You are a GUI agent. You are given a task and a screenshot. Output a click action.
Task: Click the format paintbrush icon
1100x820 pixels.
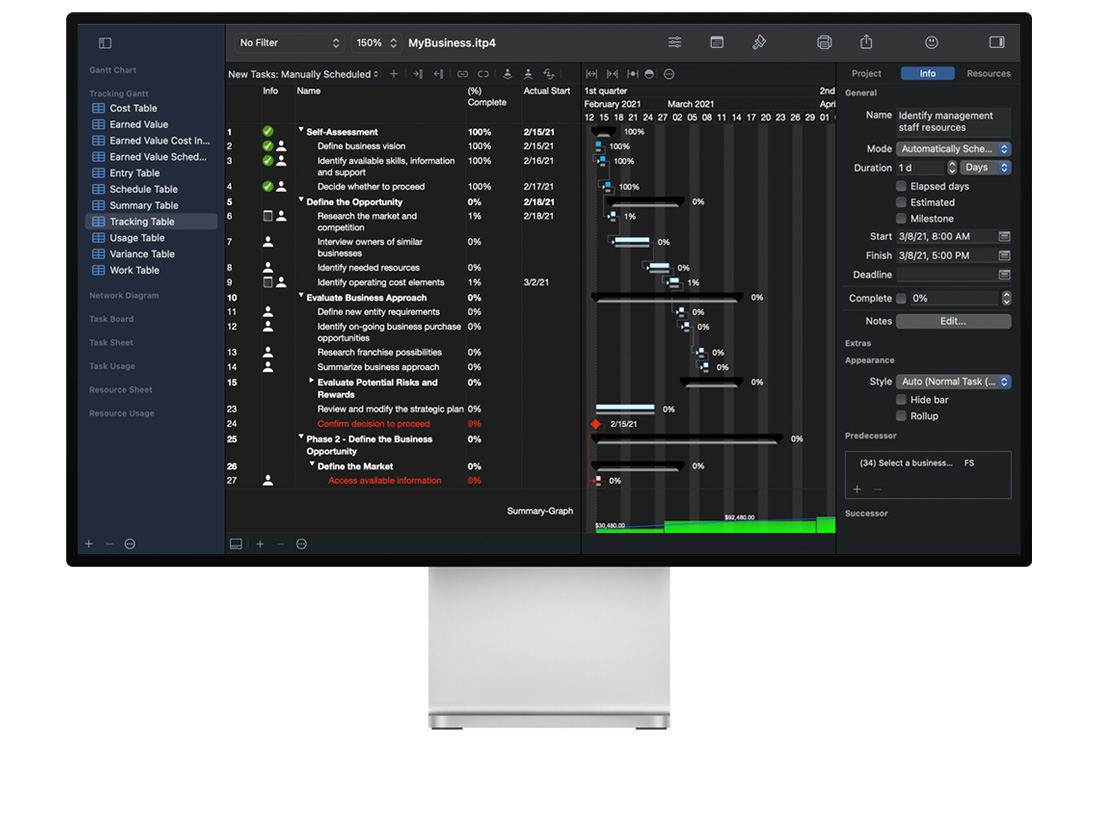[x=759, y=42]
